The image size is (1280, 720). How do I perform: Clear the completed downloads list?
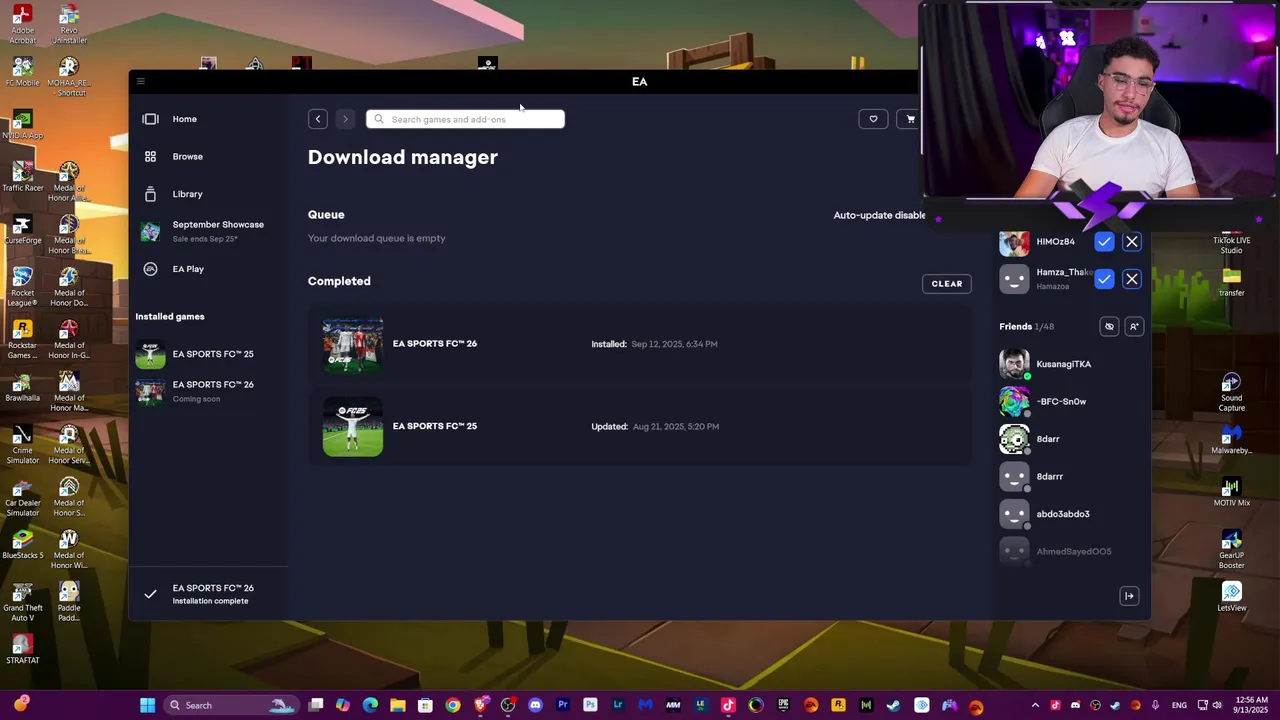coord(947,284)
